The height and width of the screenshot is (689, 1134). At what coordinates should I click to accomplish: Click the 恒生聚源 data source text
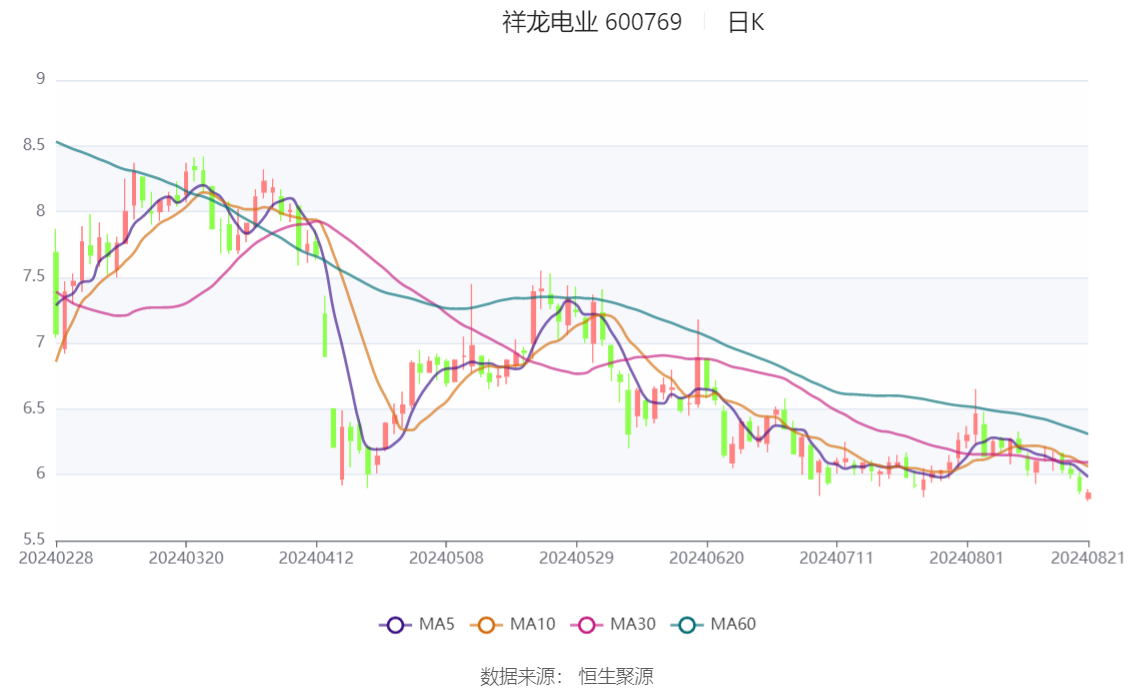(x=616, y=677)
